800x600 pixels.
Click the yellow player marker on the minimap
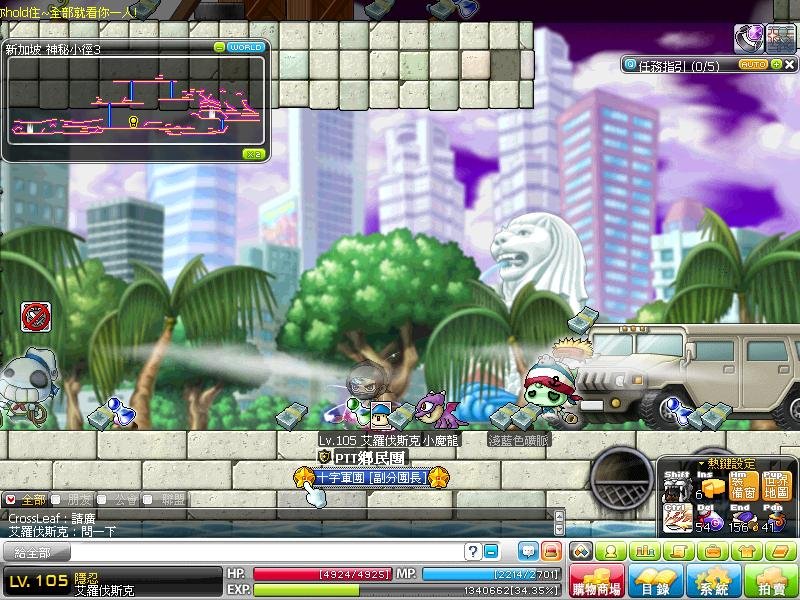pos(133,121)
